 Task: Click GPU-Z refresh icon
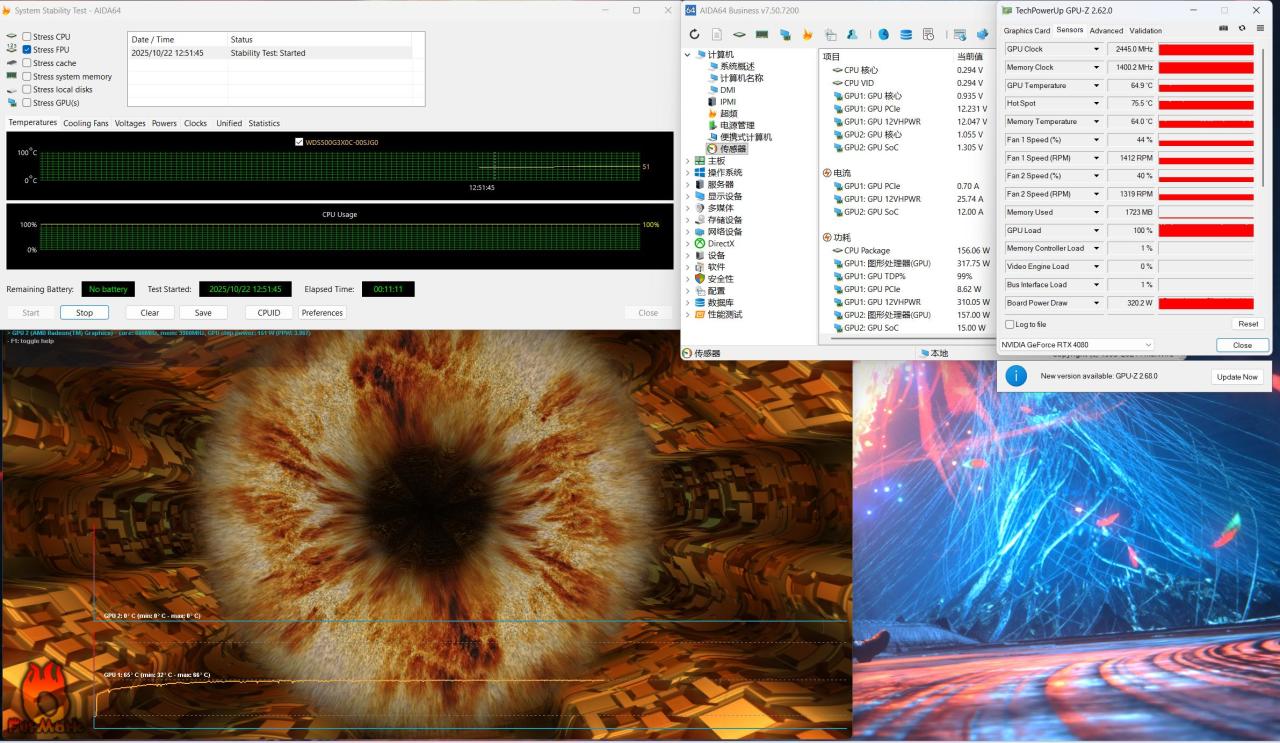click(1242, 28)
